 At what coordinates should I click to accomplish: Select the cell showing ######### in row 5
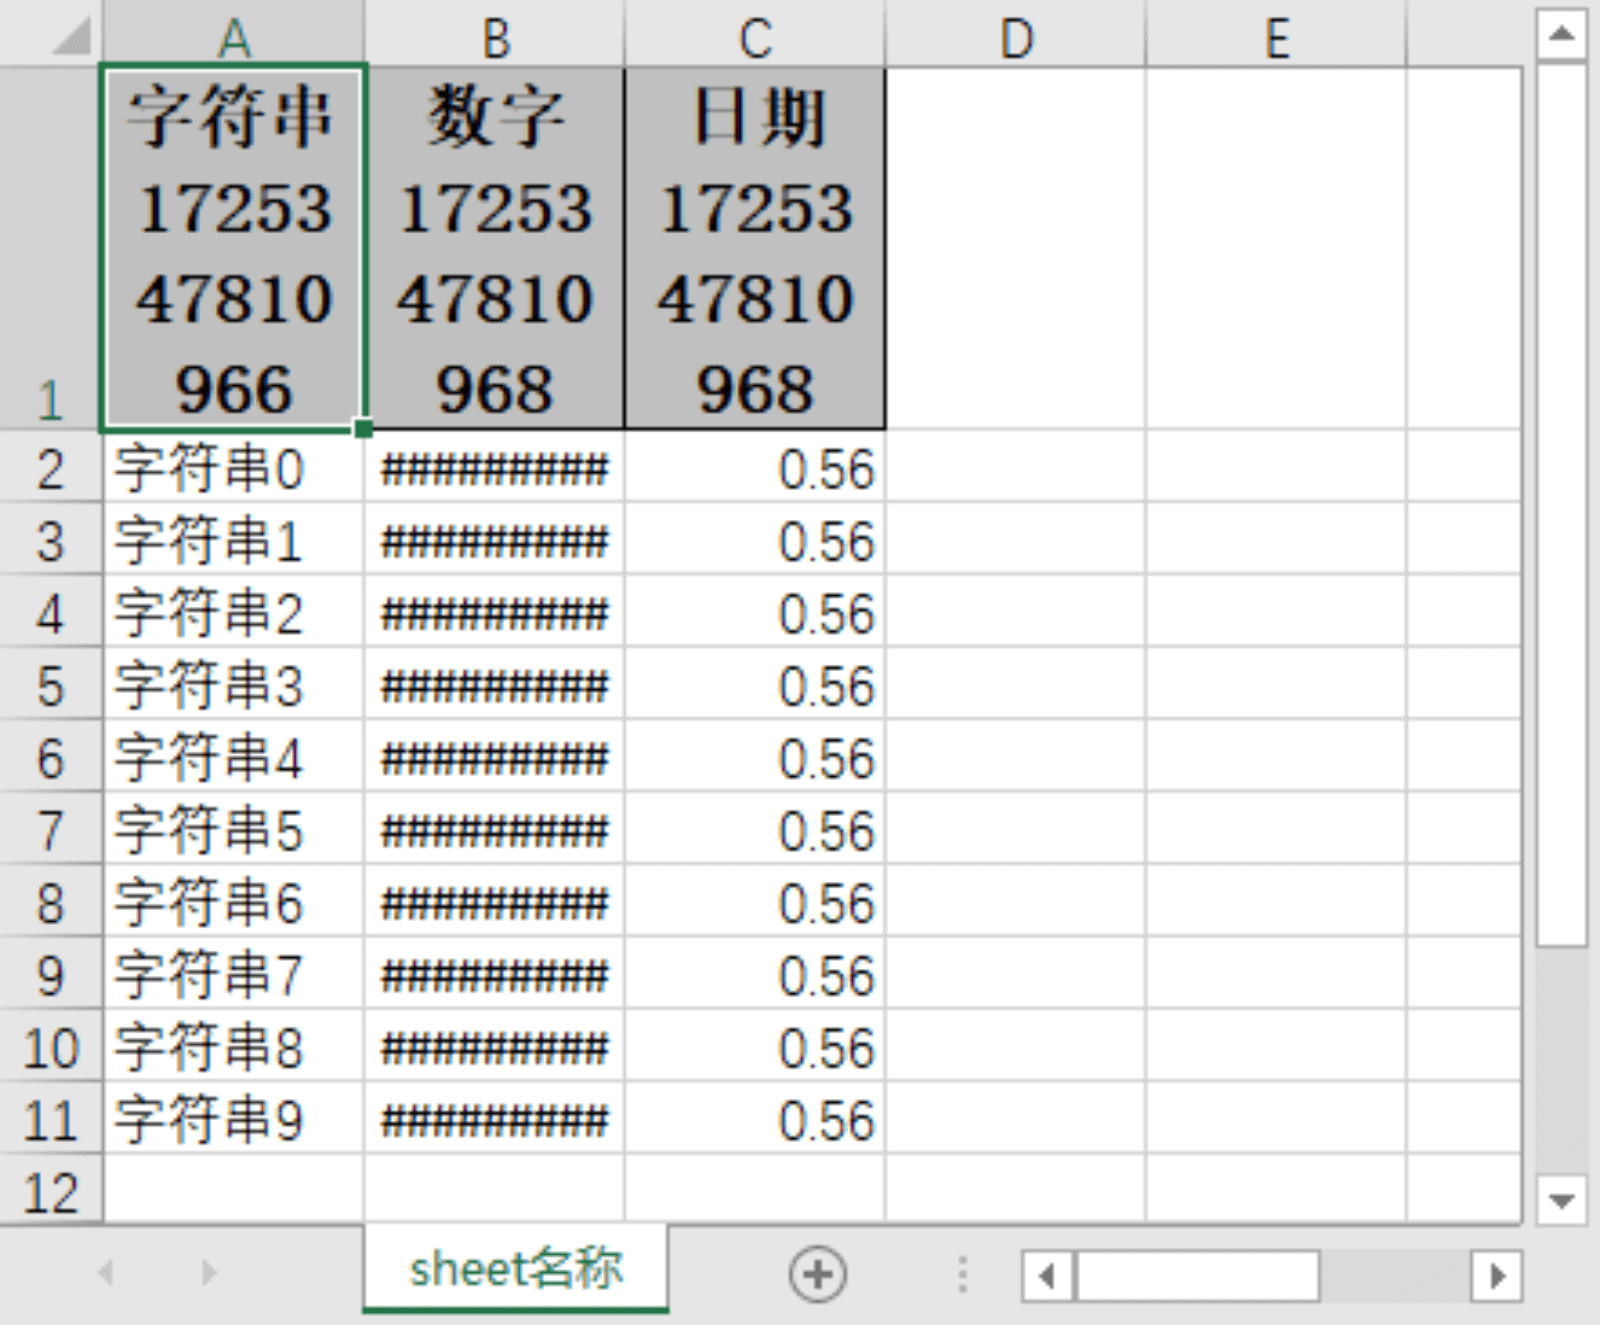click(x=495, y=685)
